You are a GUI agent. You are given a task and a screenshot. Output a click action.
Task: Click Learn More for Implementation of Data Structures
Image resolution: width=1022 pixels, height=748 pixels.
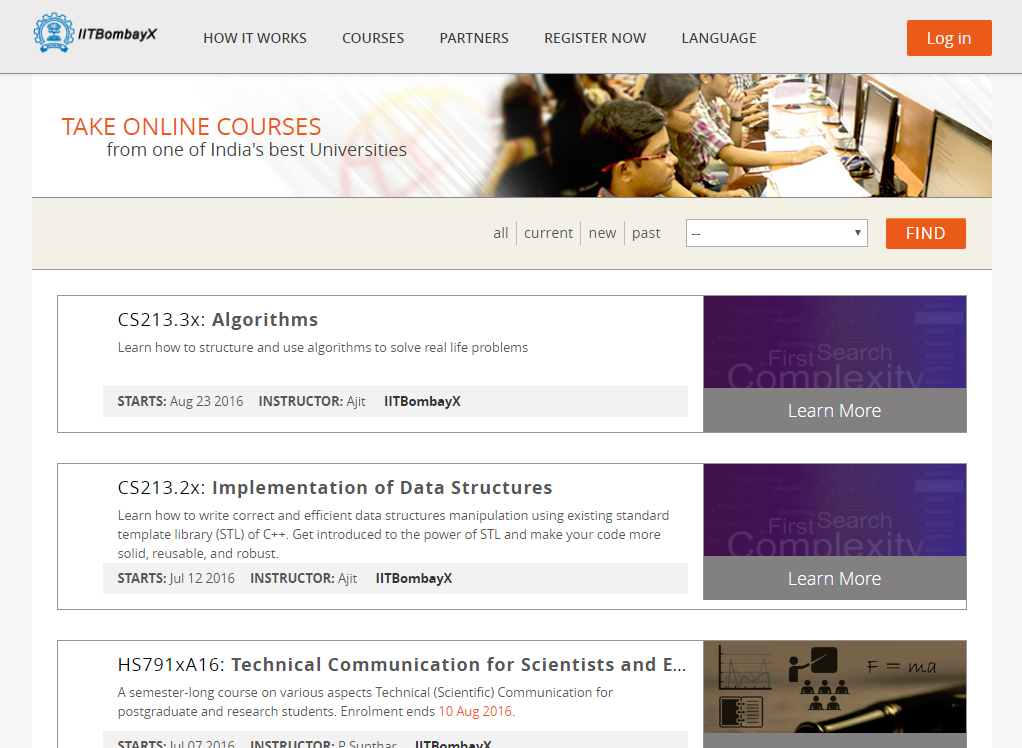(834, 579)
